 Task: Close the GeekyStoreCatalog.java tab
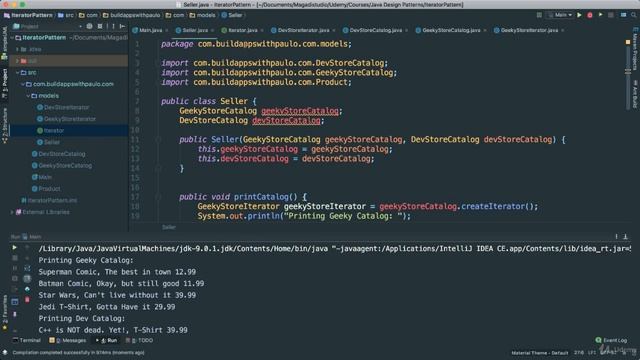(x=485, y=31)
